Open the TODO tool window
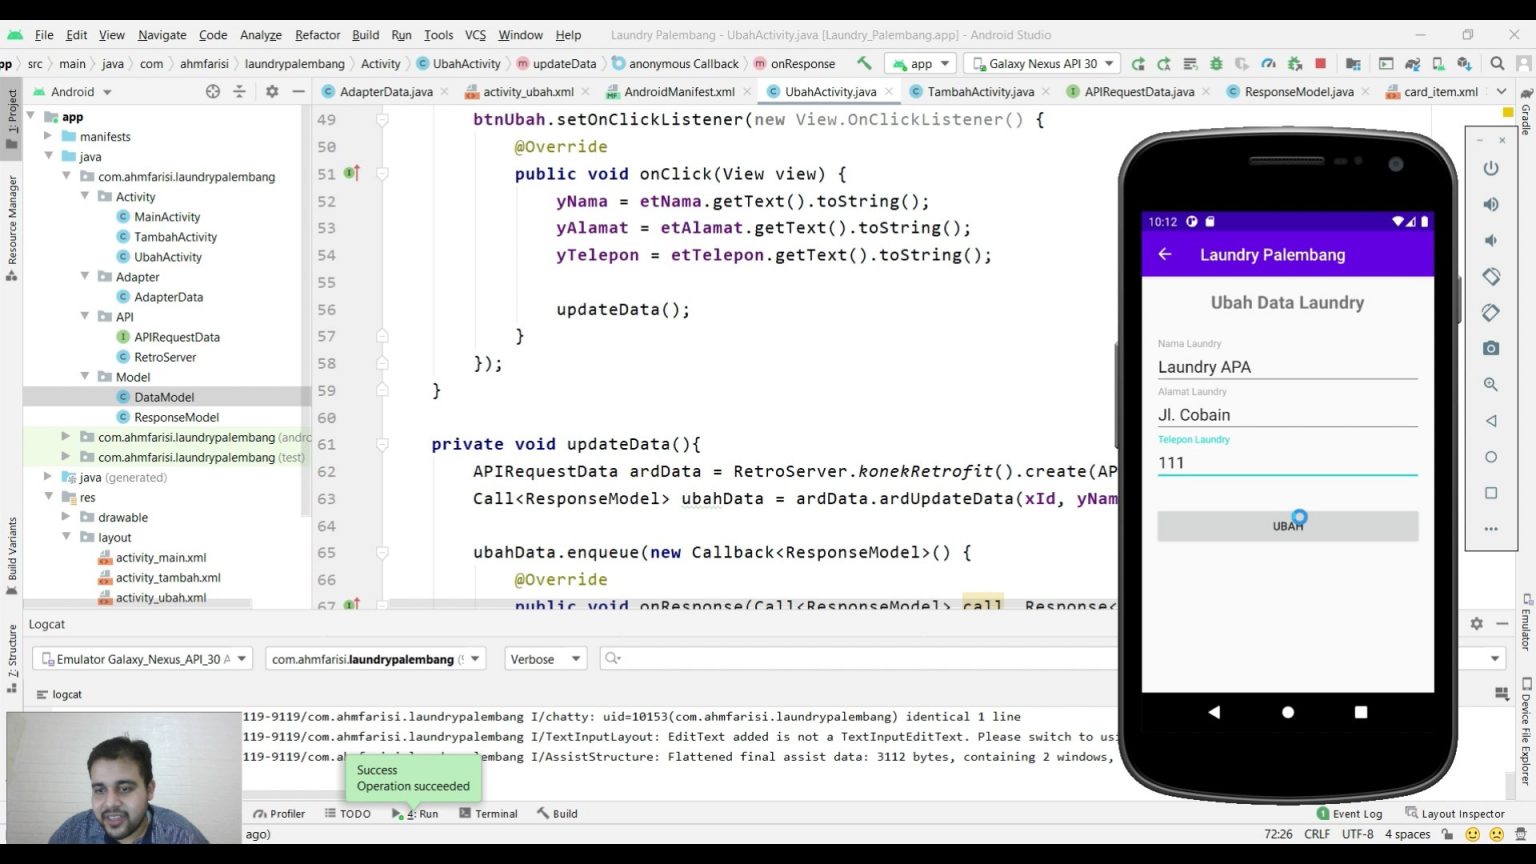 point(347,813)
